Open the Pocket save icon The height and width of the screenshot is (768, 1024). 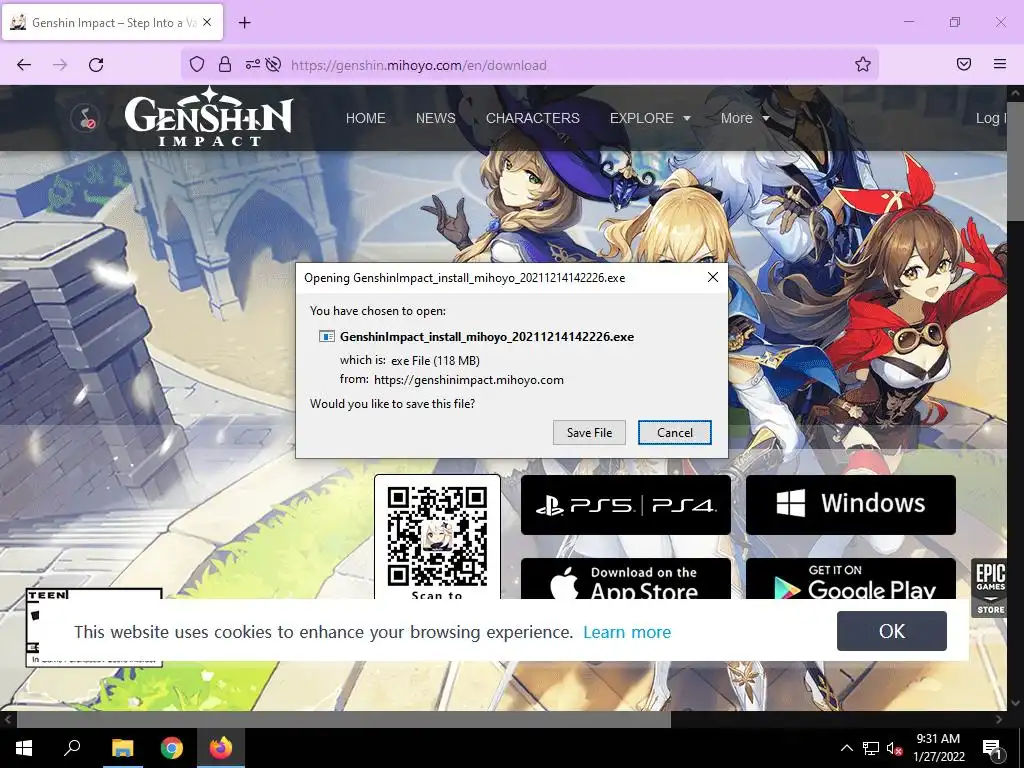[964, 64]
